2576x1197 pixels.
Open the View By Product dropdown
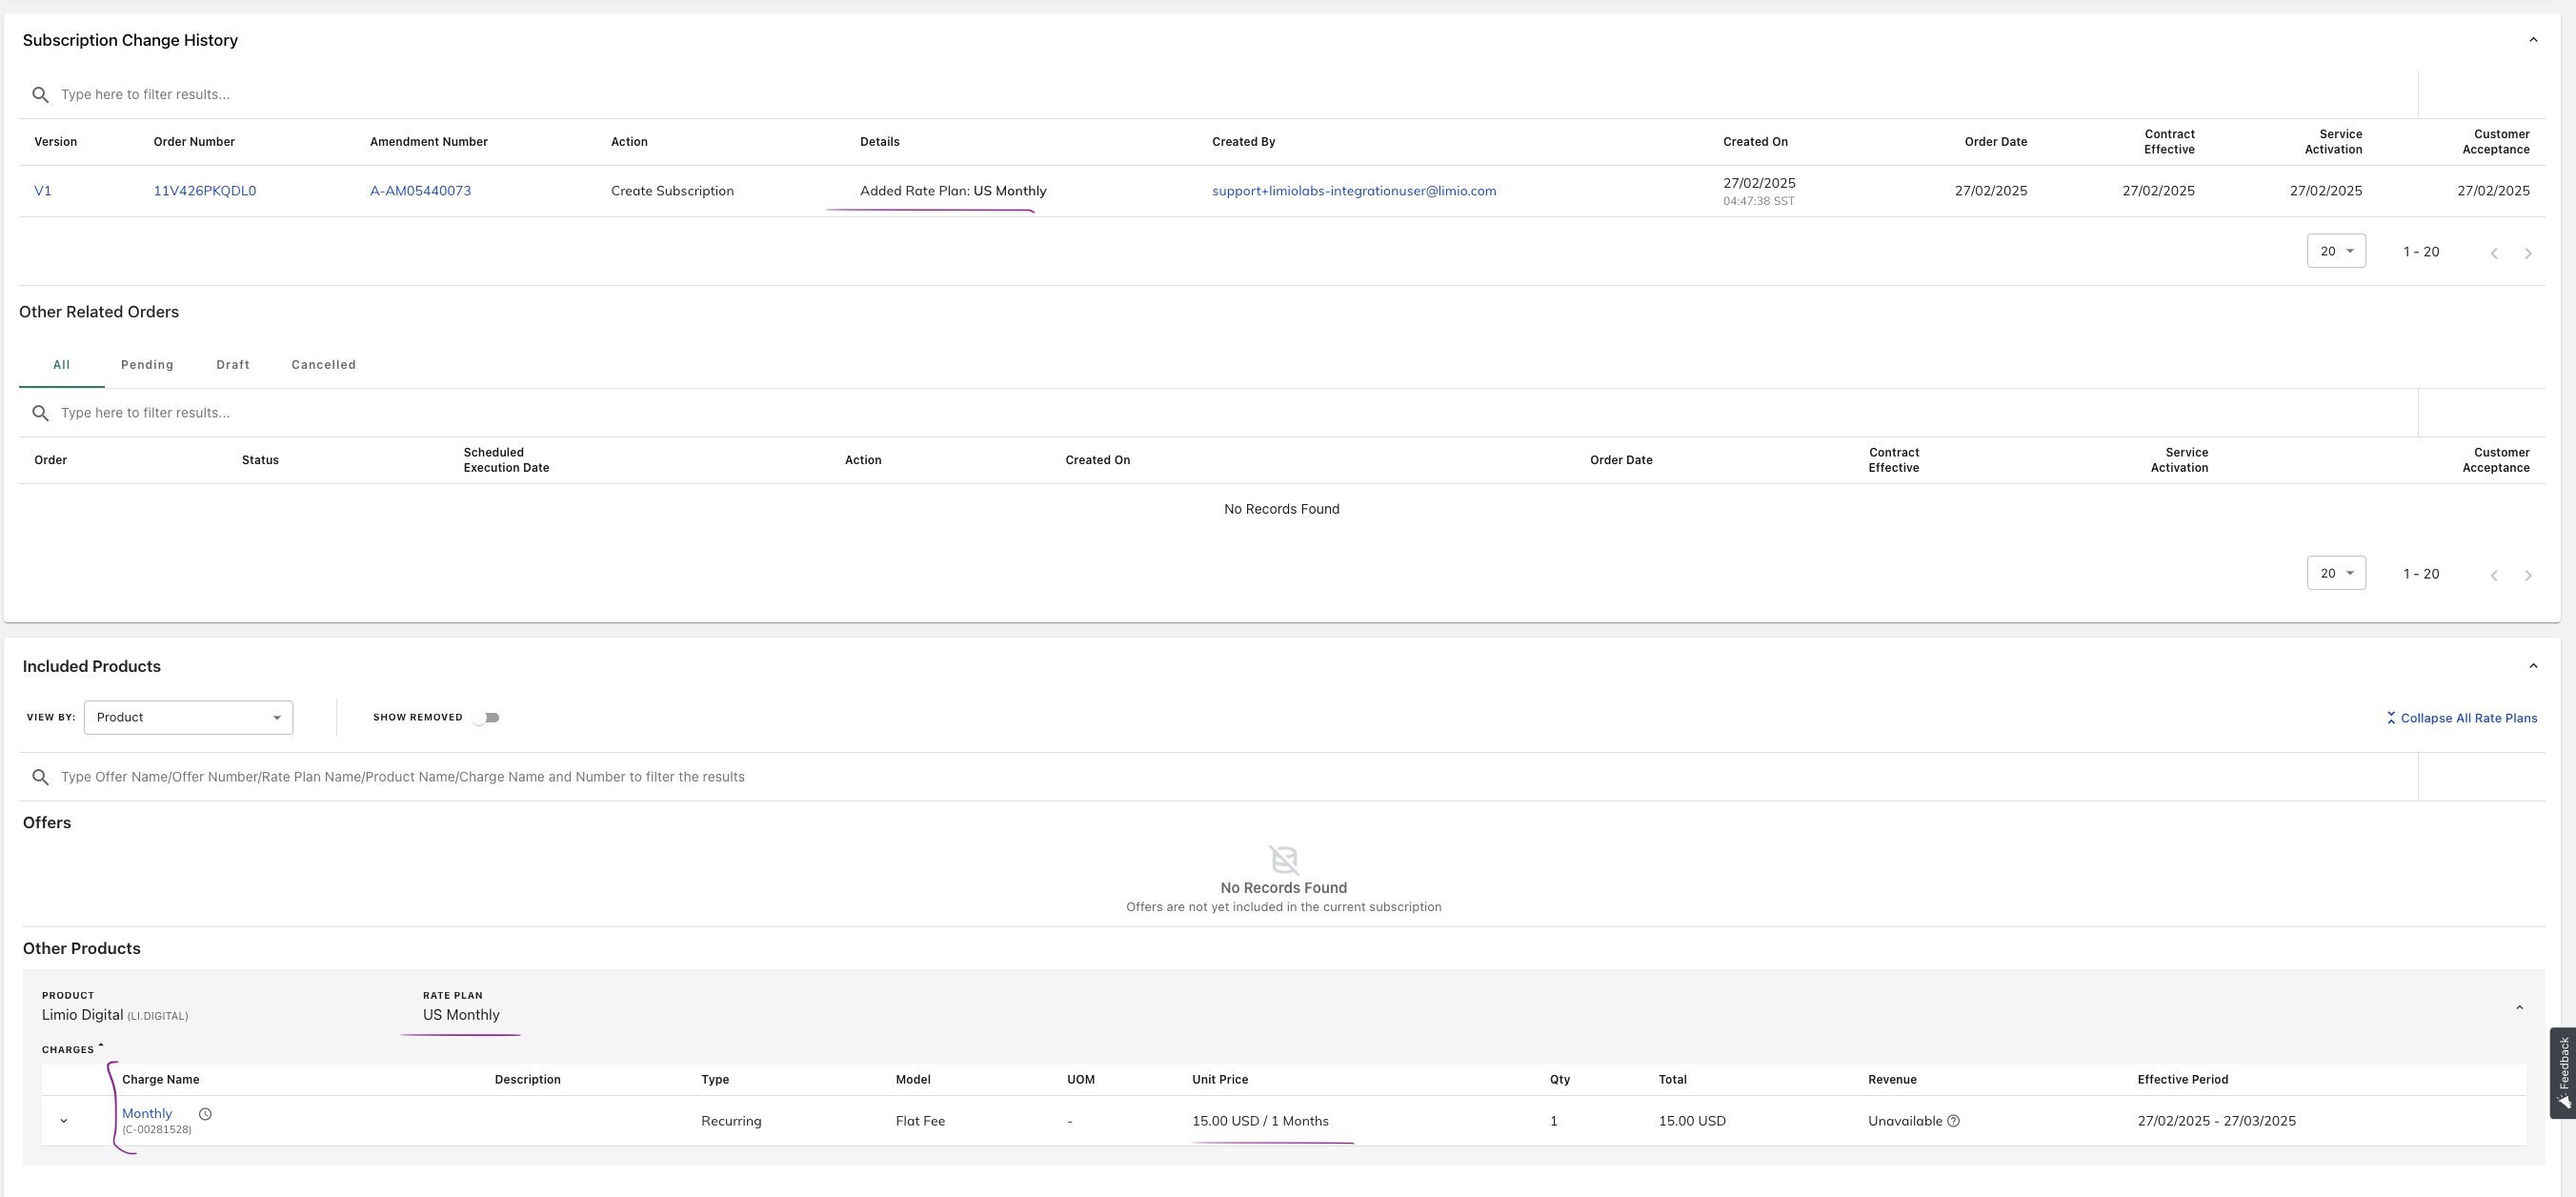188,717
